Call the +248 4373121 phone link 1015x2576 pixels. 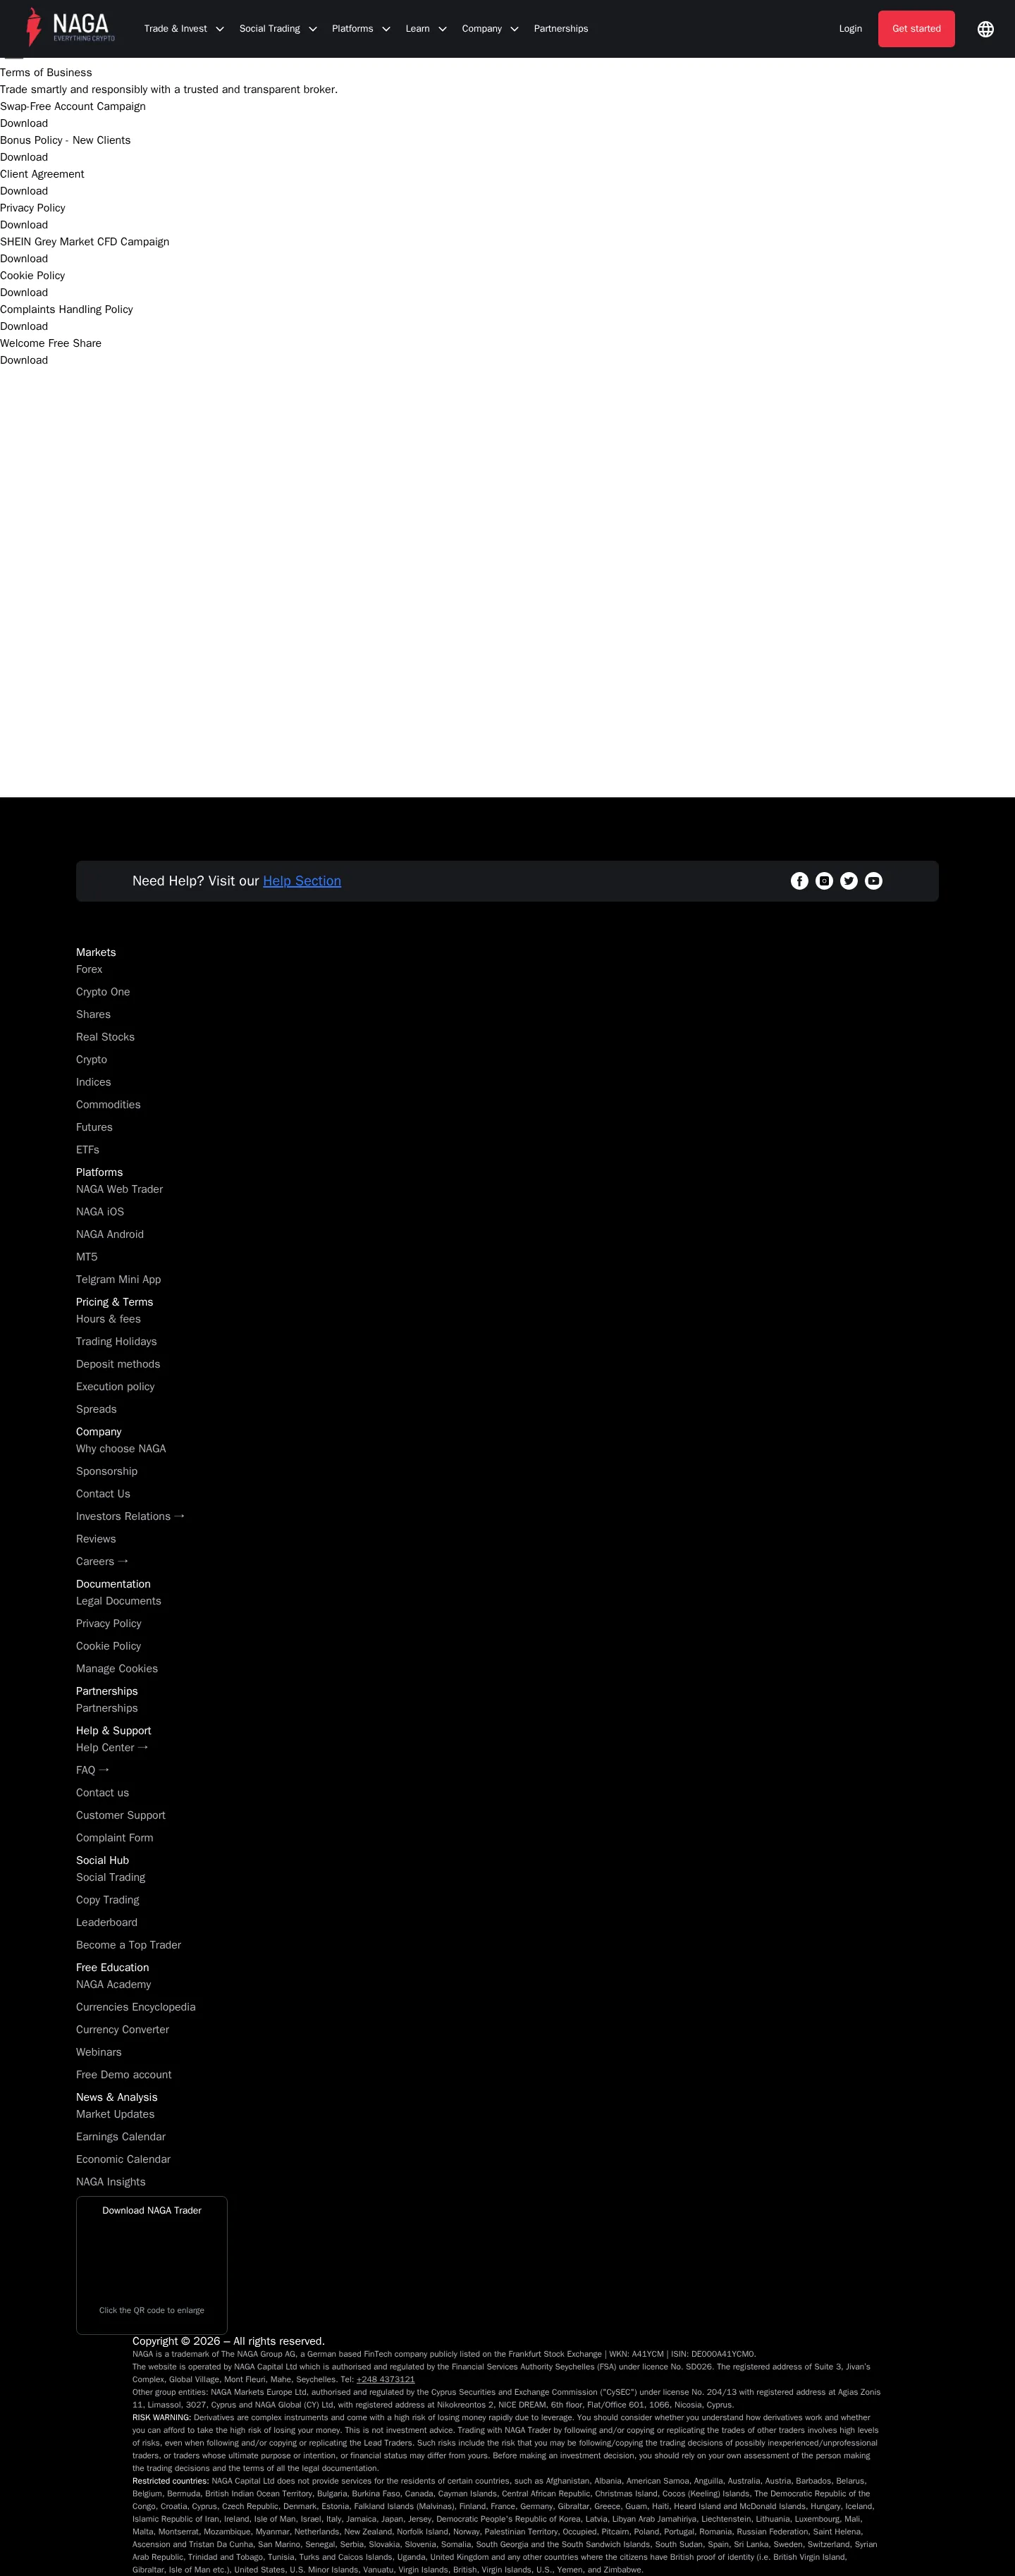[385, 2380]
